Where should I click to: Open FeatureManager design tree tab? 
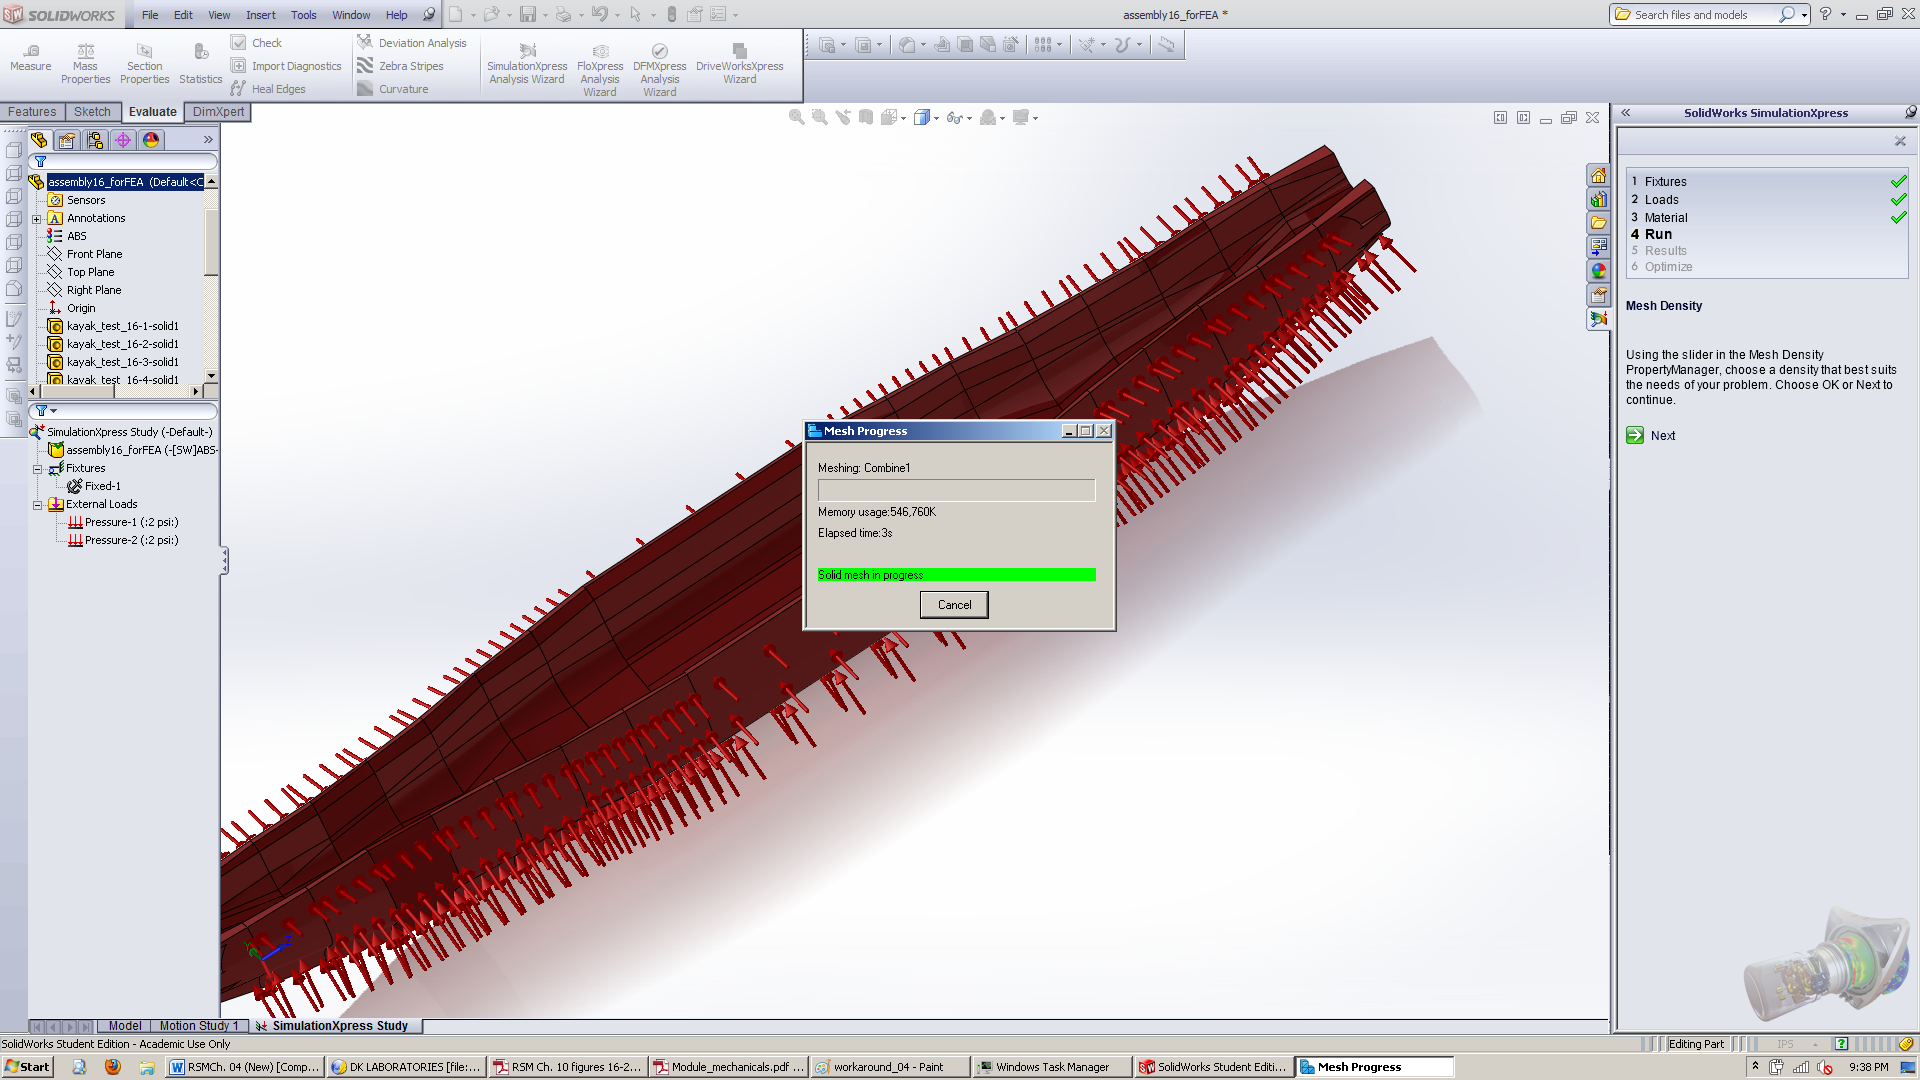coord(39,140)
